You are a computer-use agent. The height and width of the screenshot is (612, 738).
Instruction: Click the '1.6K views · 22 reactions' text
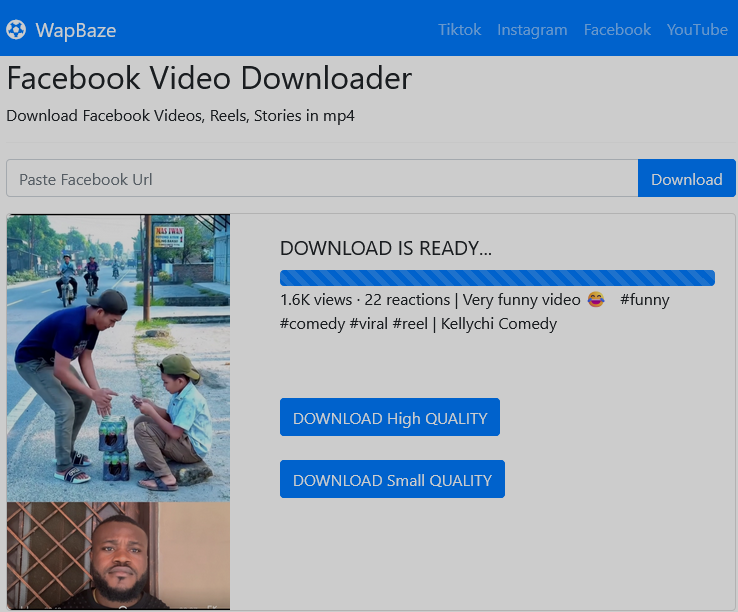tap(365, 299)
